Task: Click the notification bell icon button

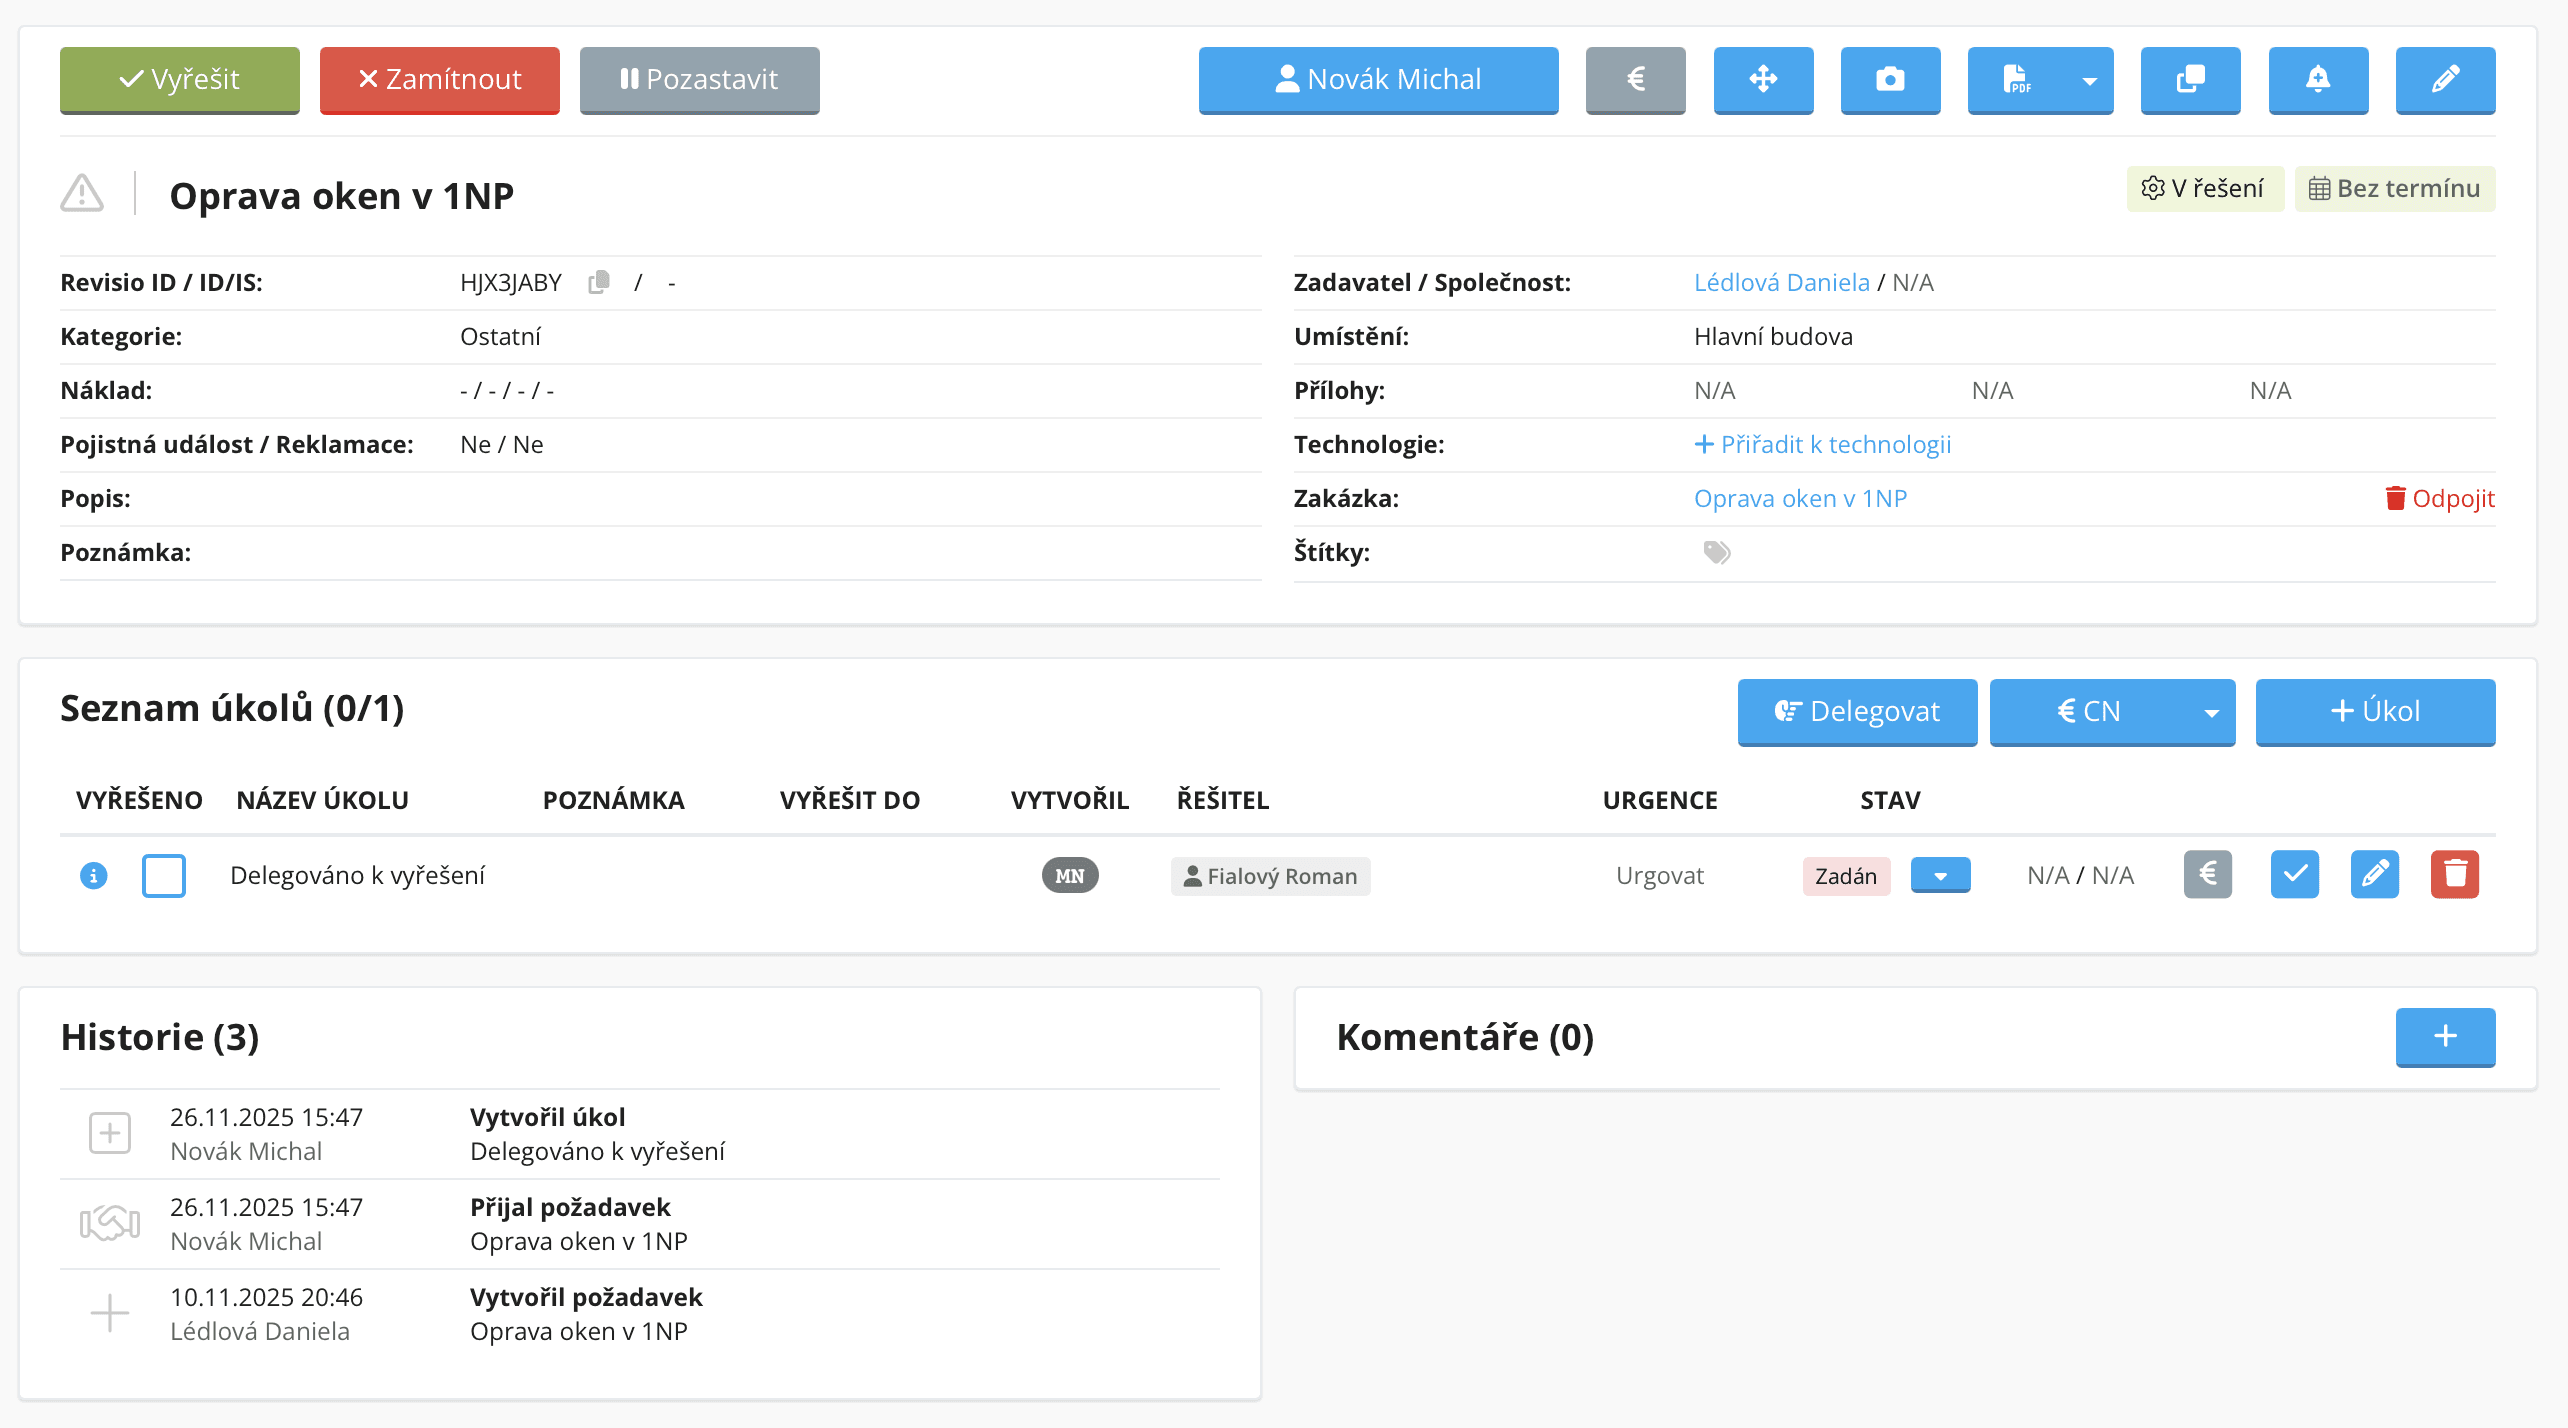Action: point(2317,80)
